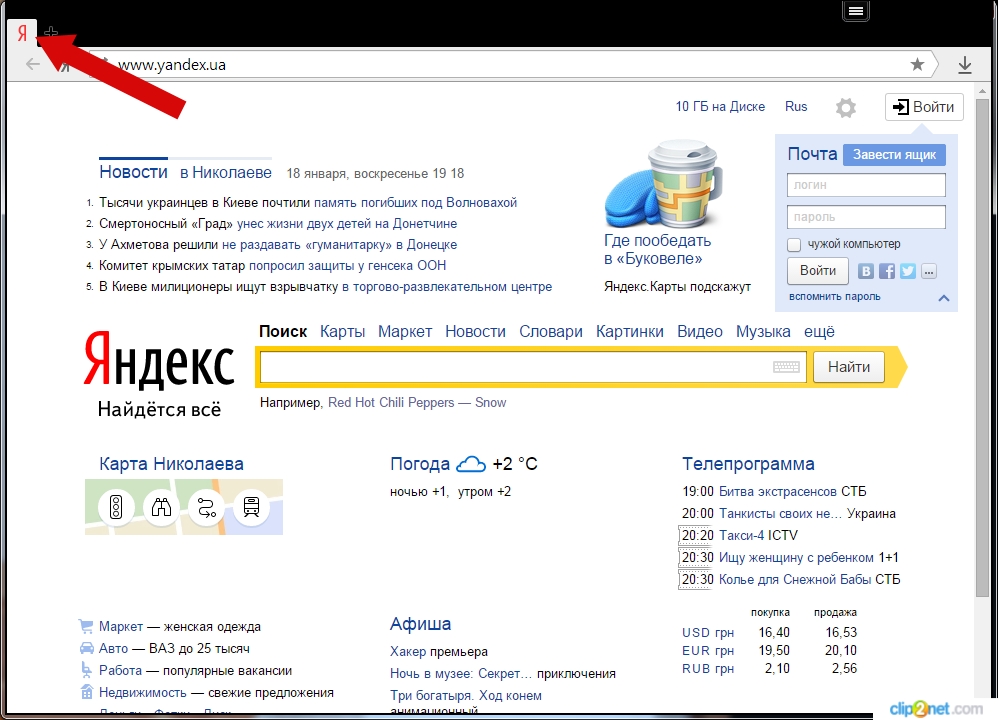Open Новости service tab above search
This screenshot has height=720, width=998.
pos(475,332)
